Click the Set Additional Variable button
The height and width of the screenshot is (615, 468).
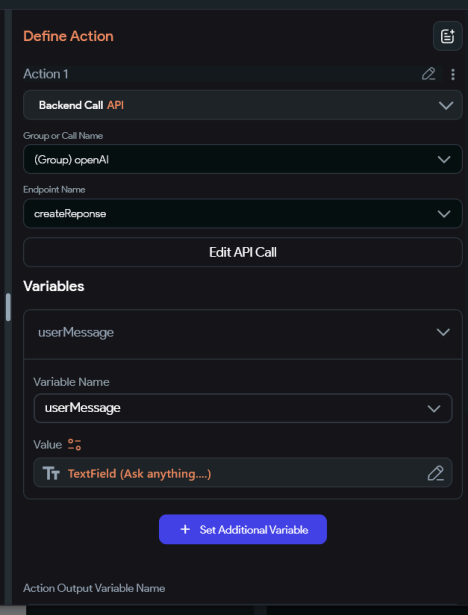coord(243,529)
